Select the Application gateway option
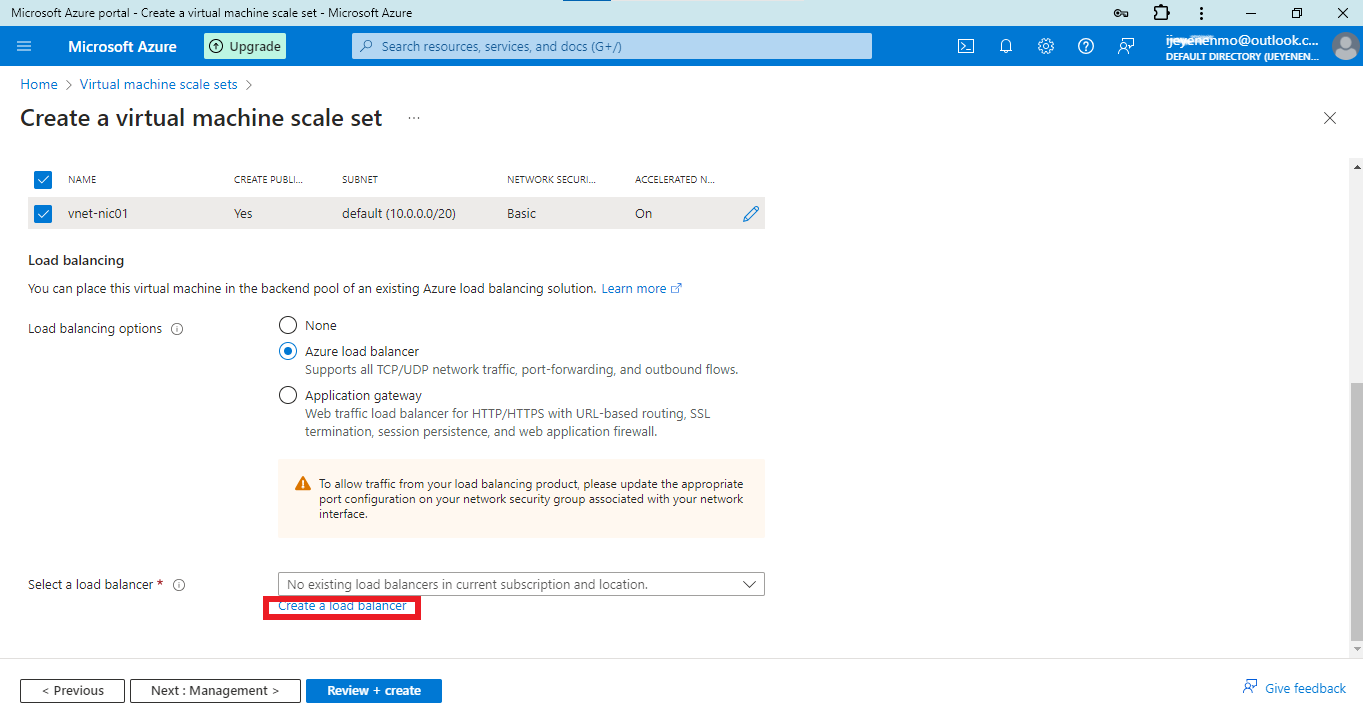 tap(288, 395)
